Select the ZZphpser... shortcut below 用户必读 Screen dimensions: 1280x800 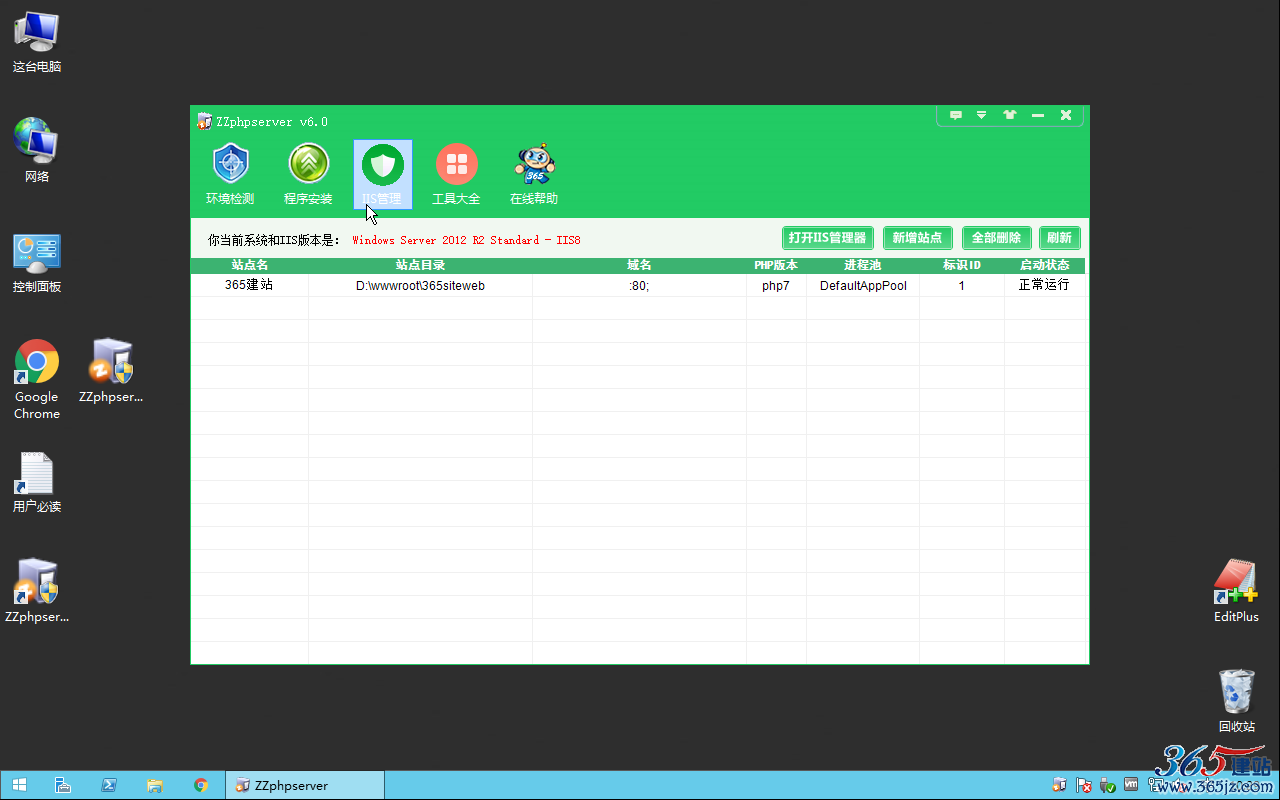pyautogui.click(x=37, y=592)
